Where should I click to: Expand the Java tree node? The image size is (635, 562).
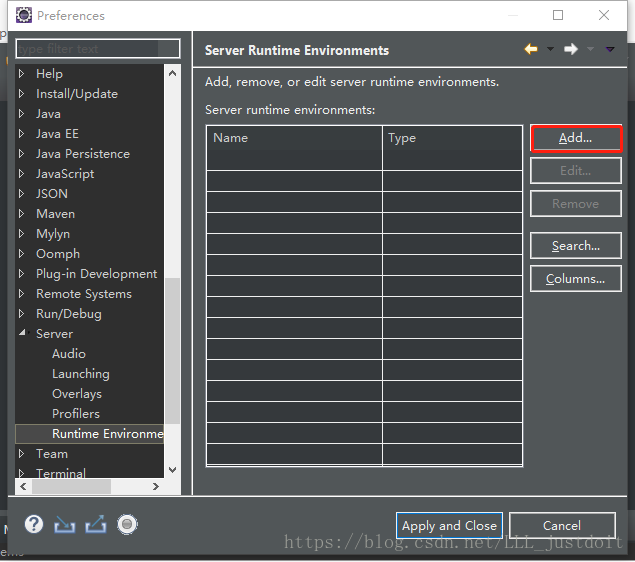[21, 114]
